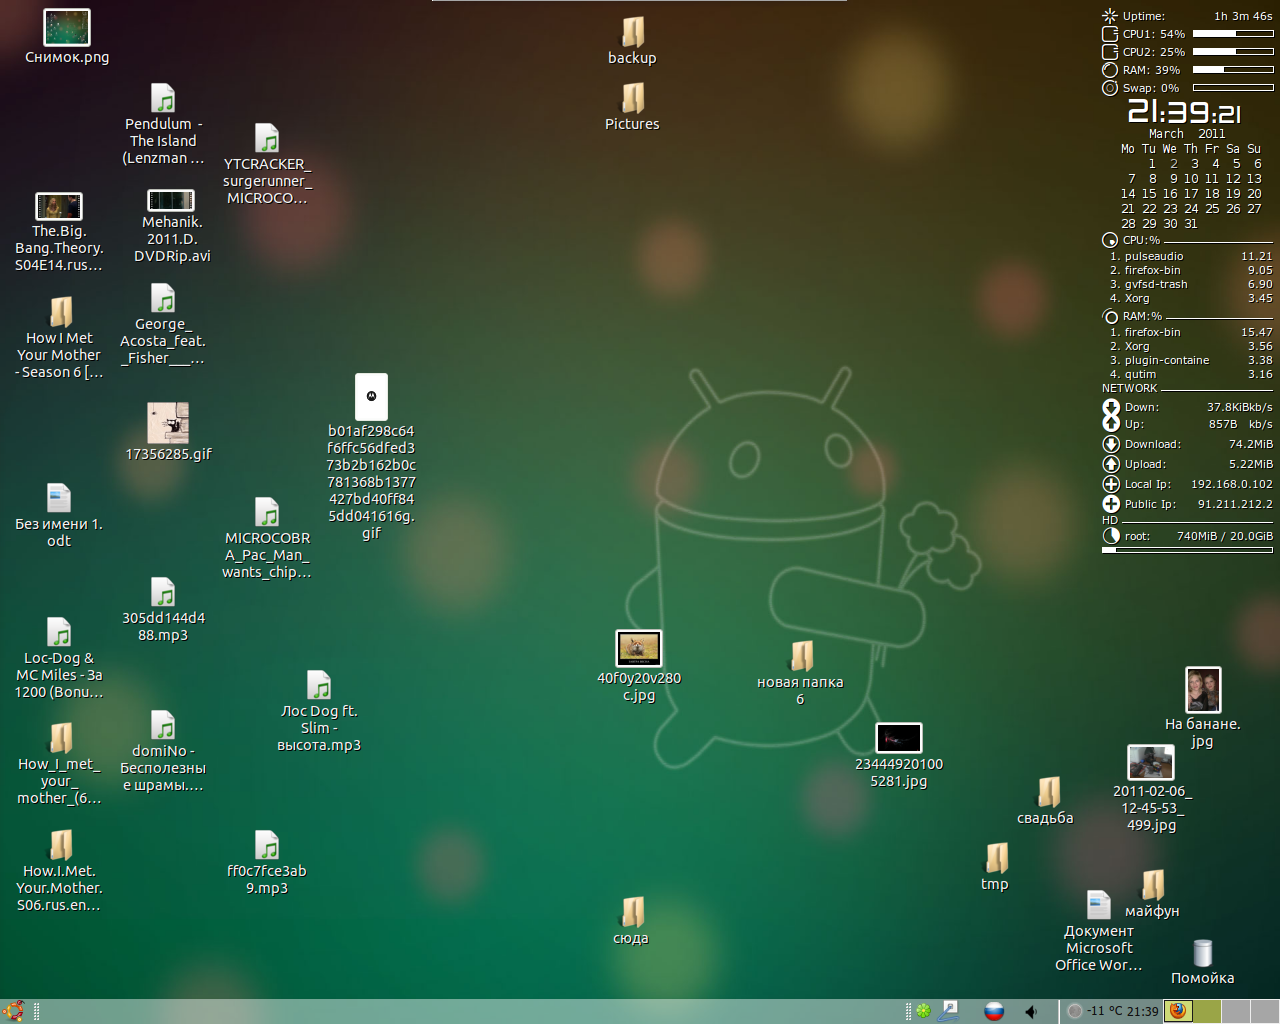Image resolution: width=1280 pixels, height=1024 pixels.
Task: Select the 234449201005281.jpg image
Action: tap(899, 756)
